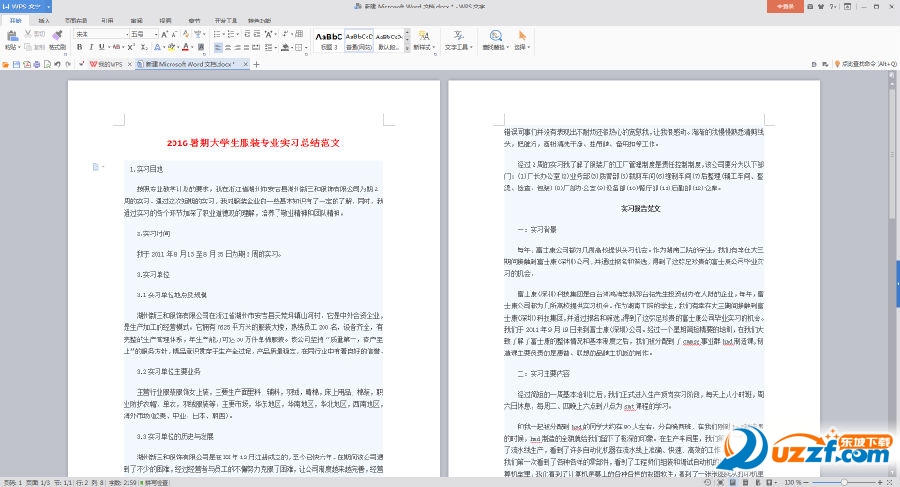Align paragraph left

(x=218, y=47)
